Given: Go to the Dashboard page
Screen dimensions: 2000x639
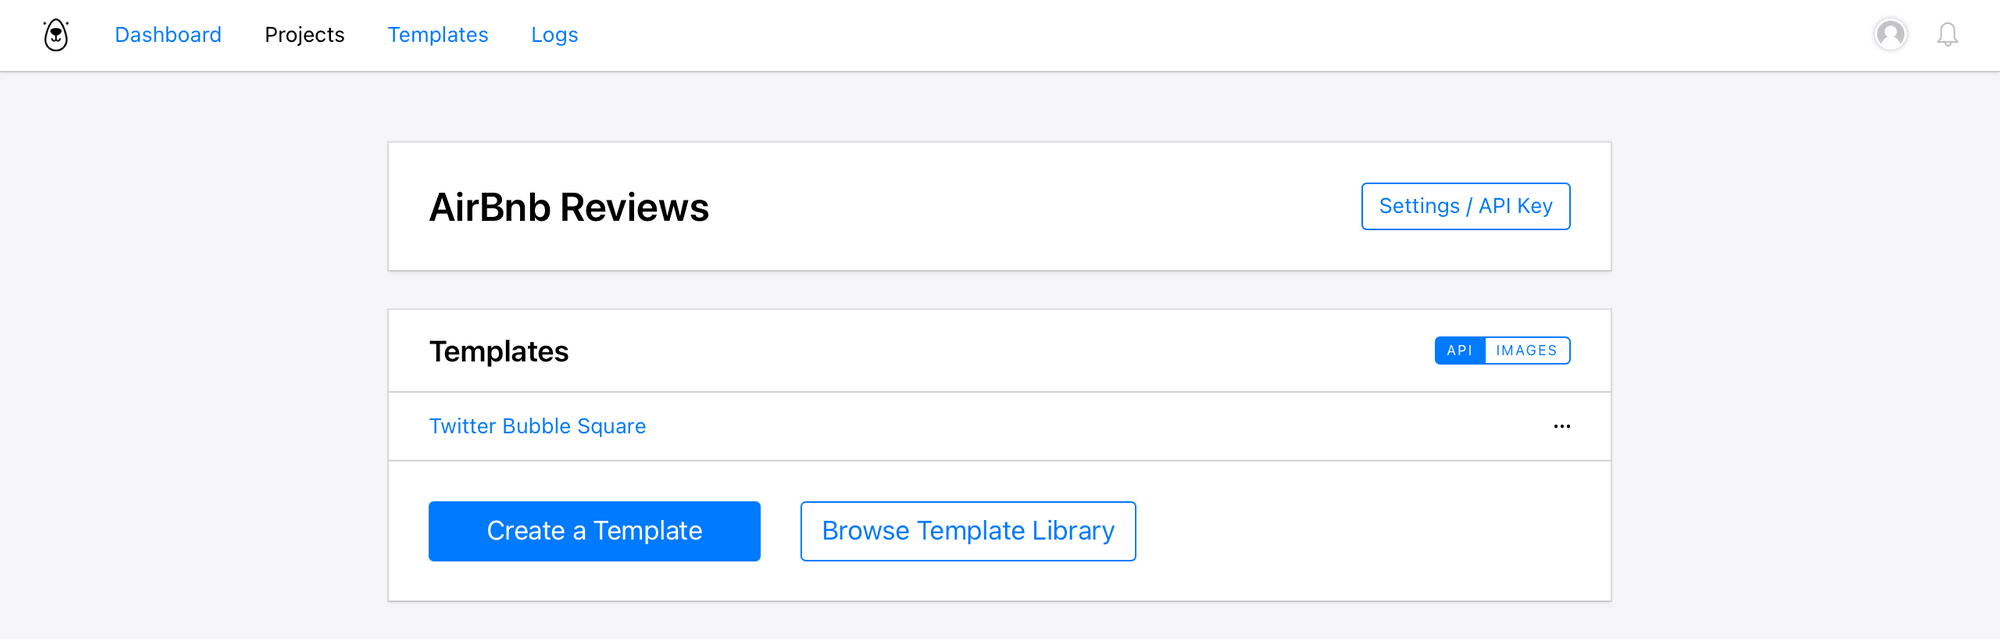Looking at the screenshot, I should [168, 35].
